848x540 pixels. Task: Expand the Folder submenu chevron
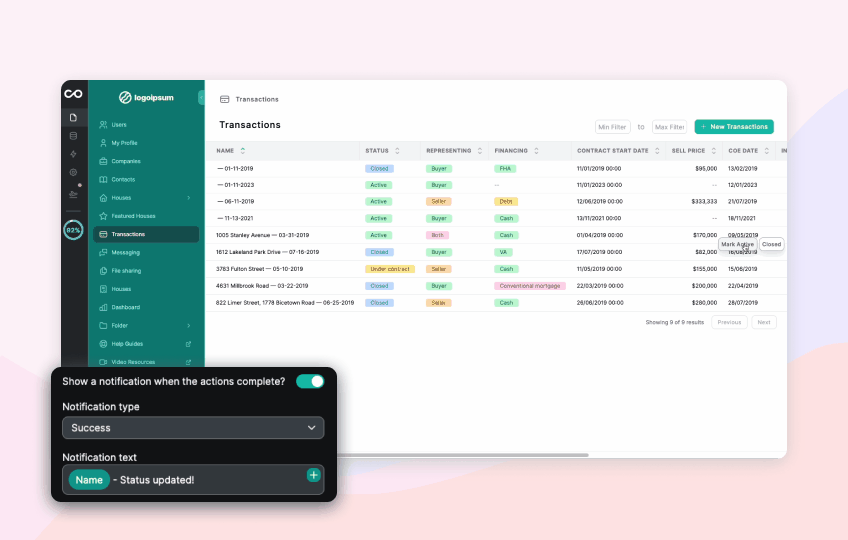pyautogui.click(x=189, y=326)
